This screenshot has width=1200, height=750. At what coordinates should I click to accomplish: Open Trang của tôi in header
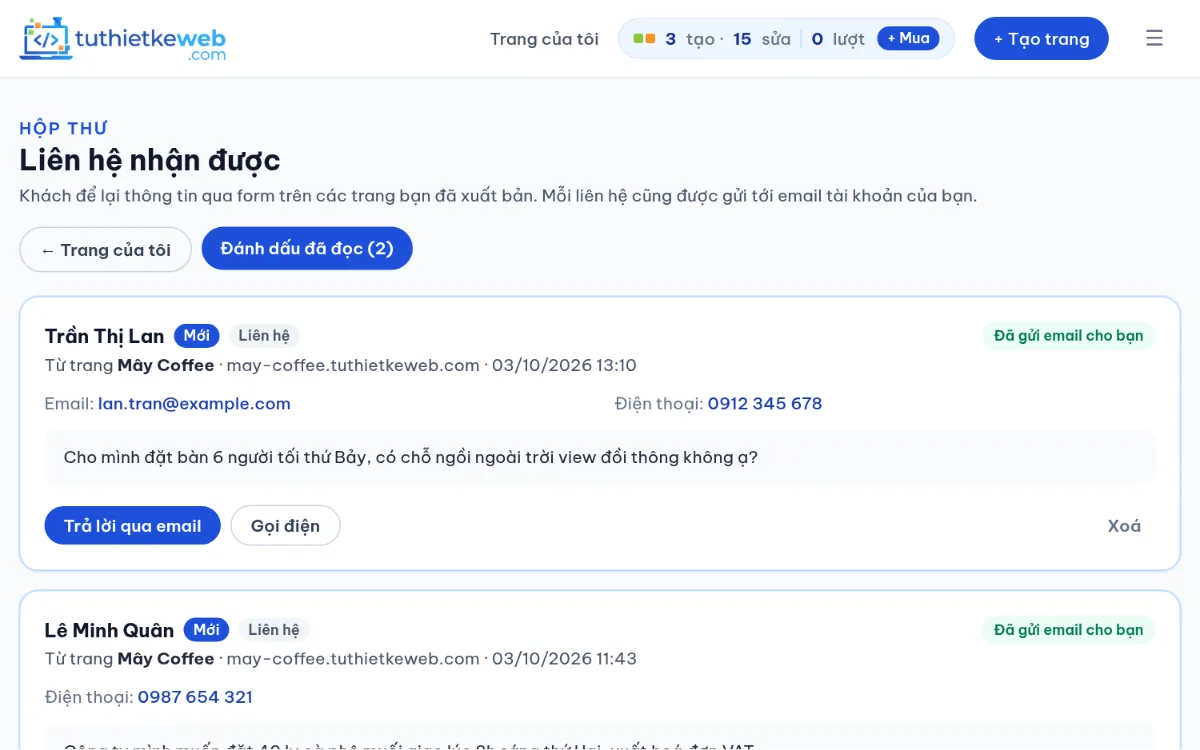click(544, 39)
